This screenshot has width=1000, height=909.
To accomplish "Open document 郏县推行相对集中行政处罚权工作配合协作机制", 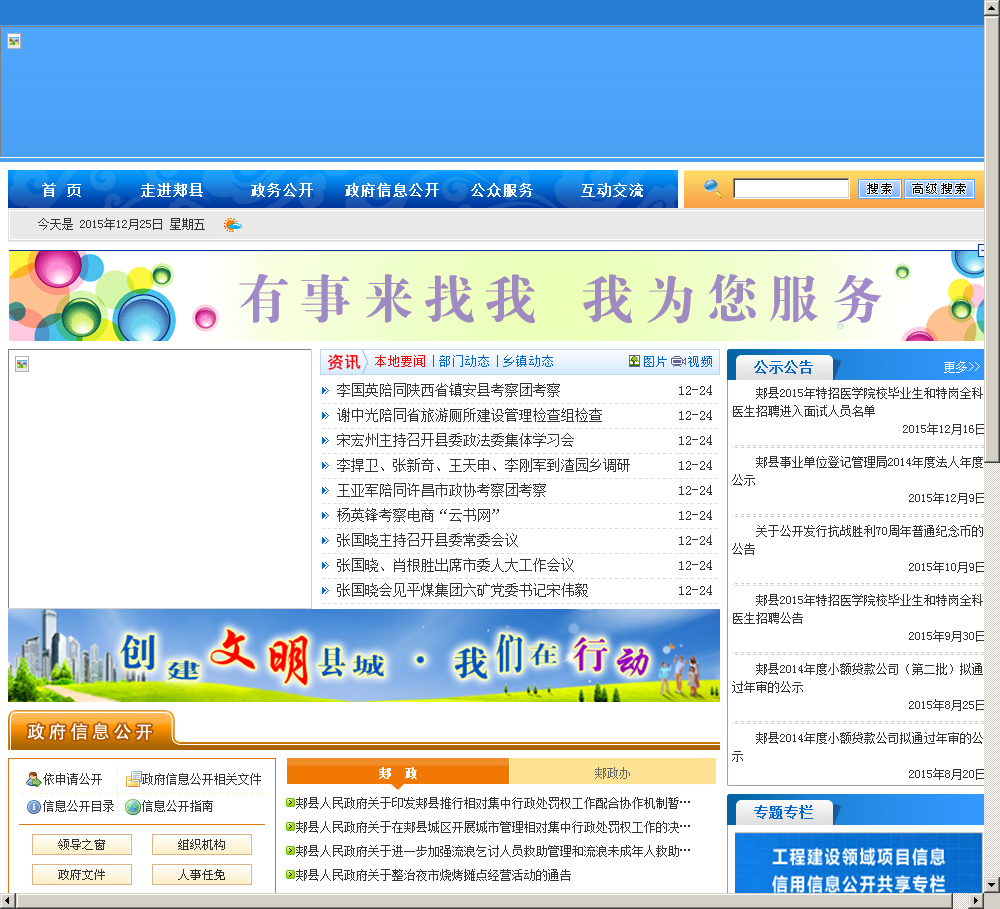I will point(493,802).
